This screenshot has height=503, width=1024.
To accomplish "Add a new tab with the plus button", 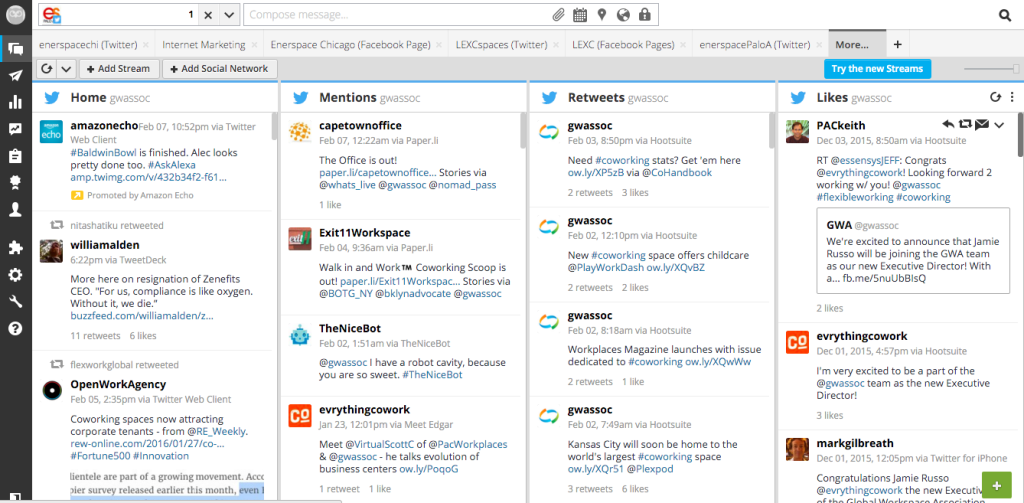I will tap(898, 44).
